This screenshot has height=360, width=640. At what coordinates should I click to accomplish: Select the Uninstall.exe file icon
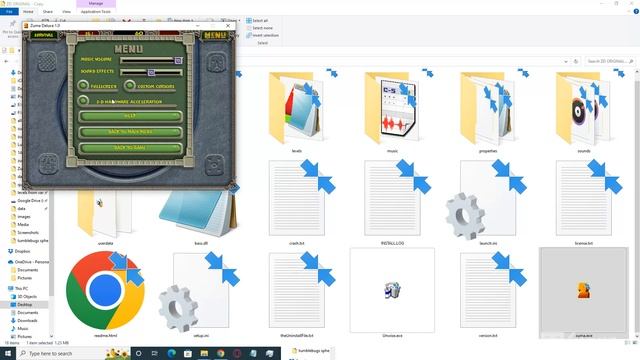(x=392, y=290)
